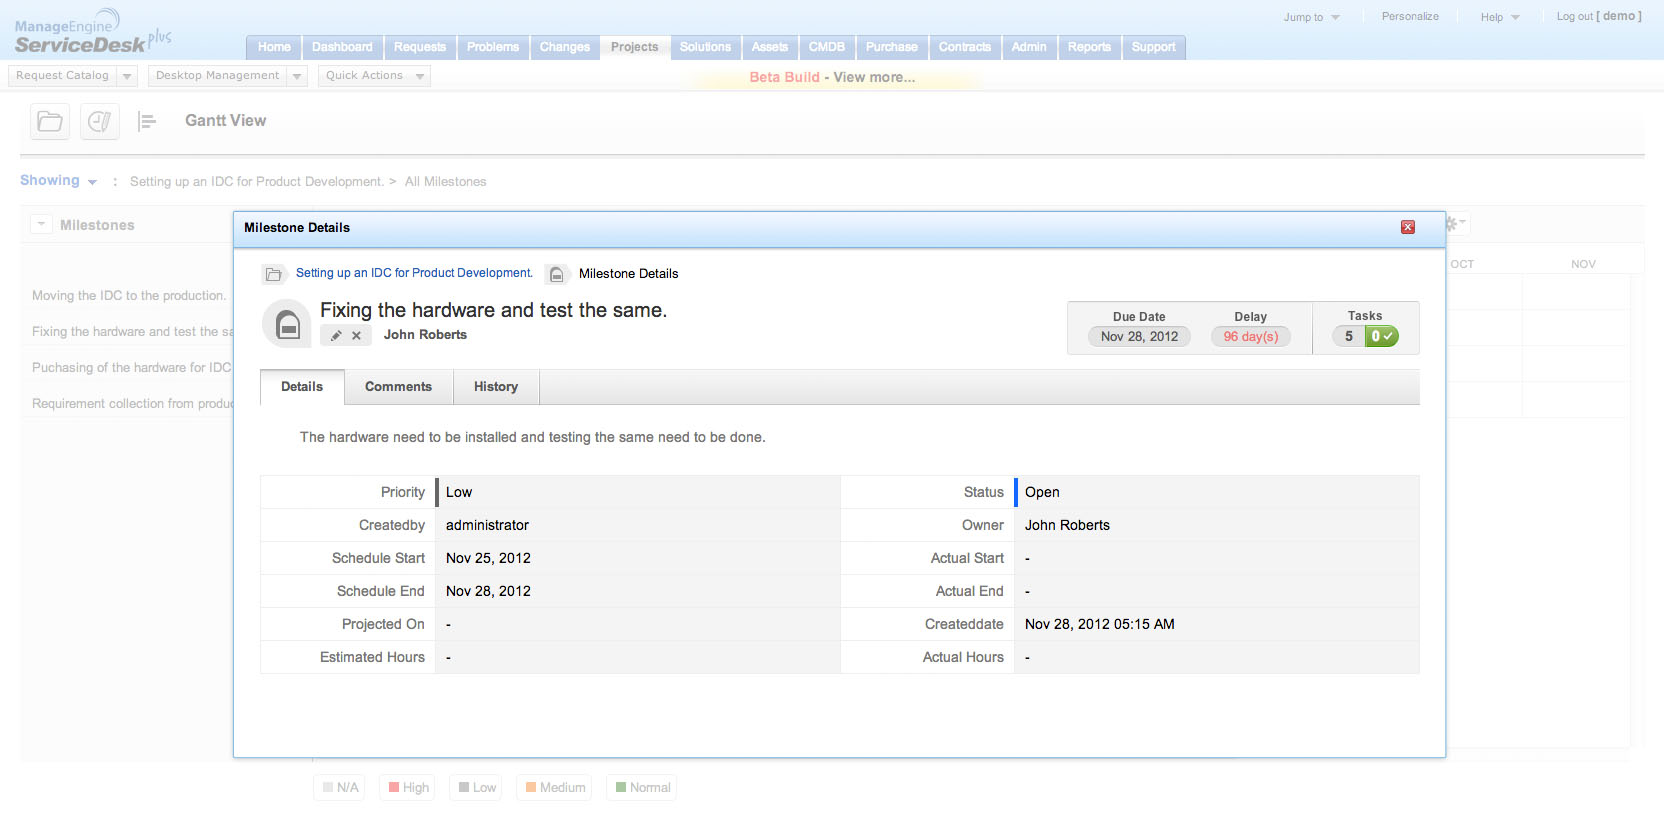Click the Personalize link
Viewport: 1664px width, 825px height.
[x=1410, y=16]
